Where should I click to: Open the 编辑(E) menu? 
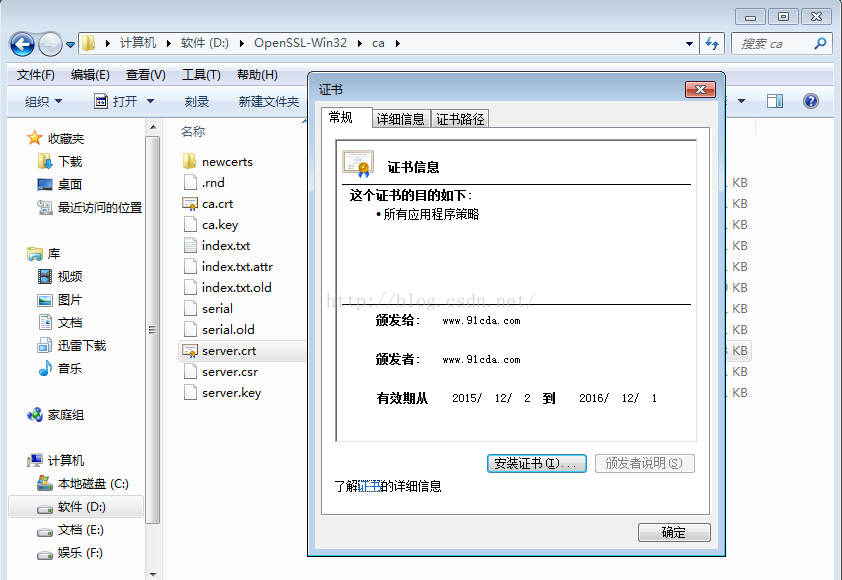pos(90,75)
